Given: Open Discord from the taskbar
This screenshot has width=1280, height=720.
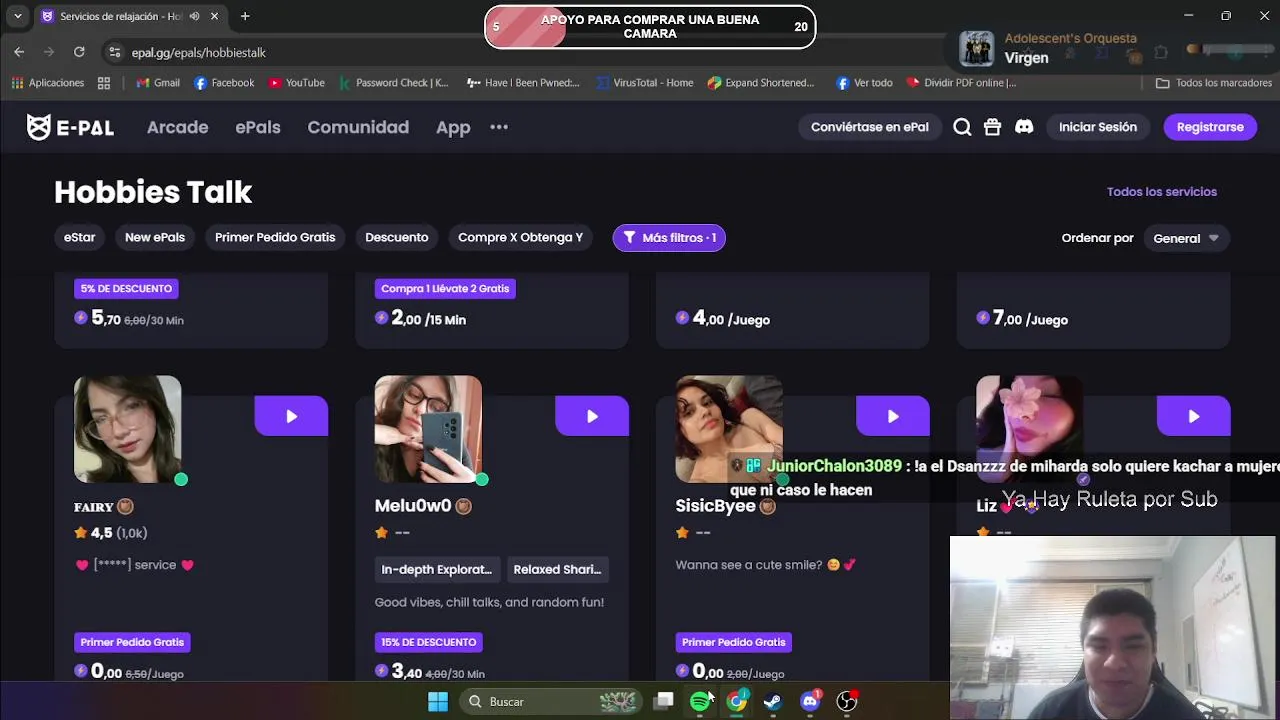Looking at the screenshot, I should (810, 702).
